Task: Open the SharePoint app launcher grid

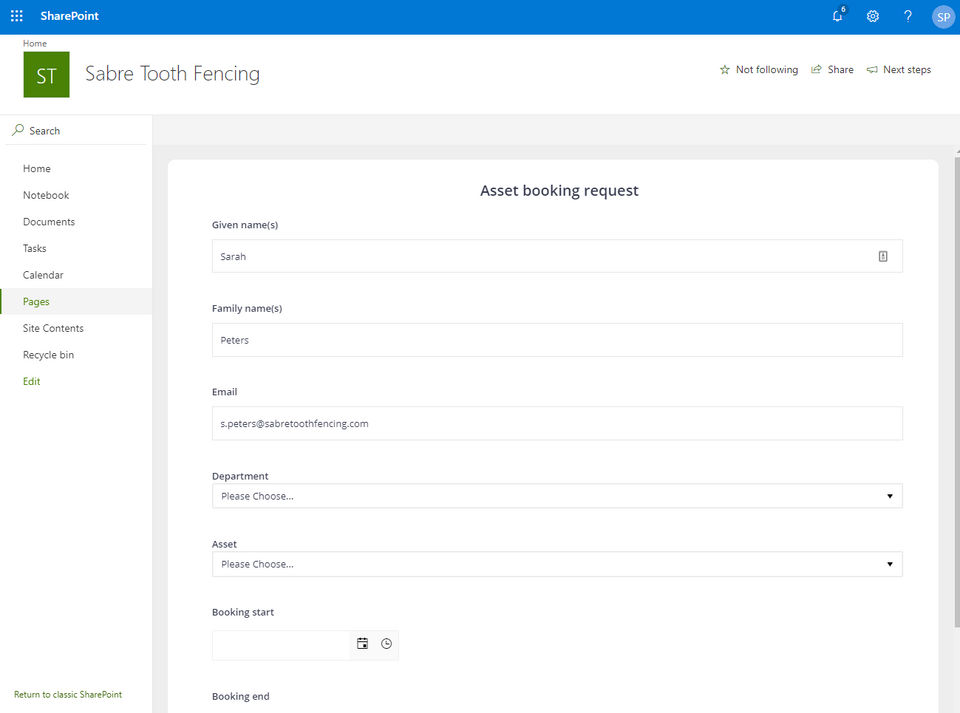Action: tap(17, 16)
